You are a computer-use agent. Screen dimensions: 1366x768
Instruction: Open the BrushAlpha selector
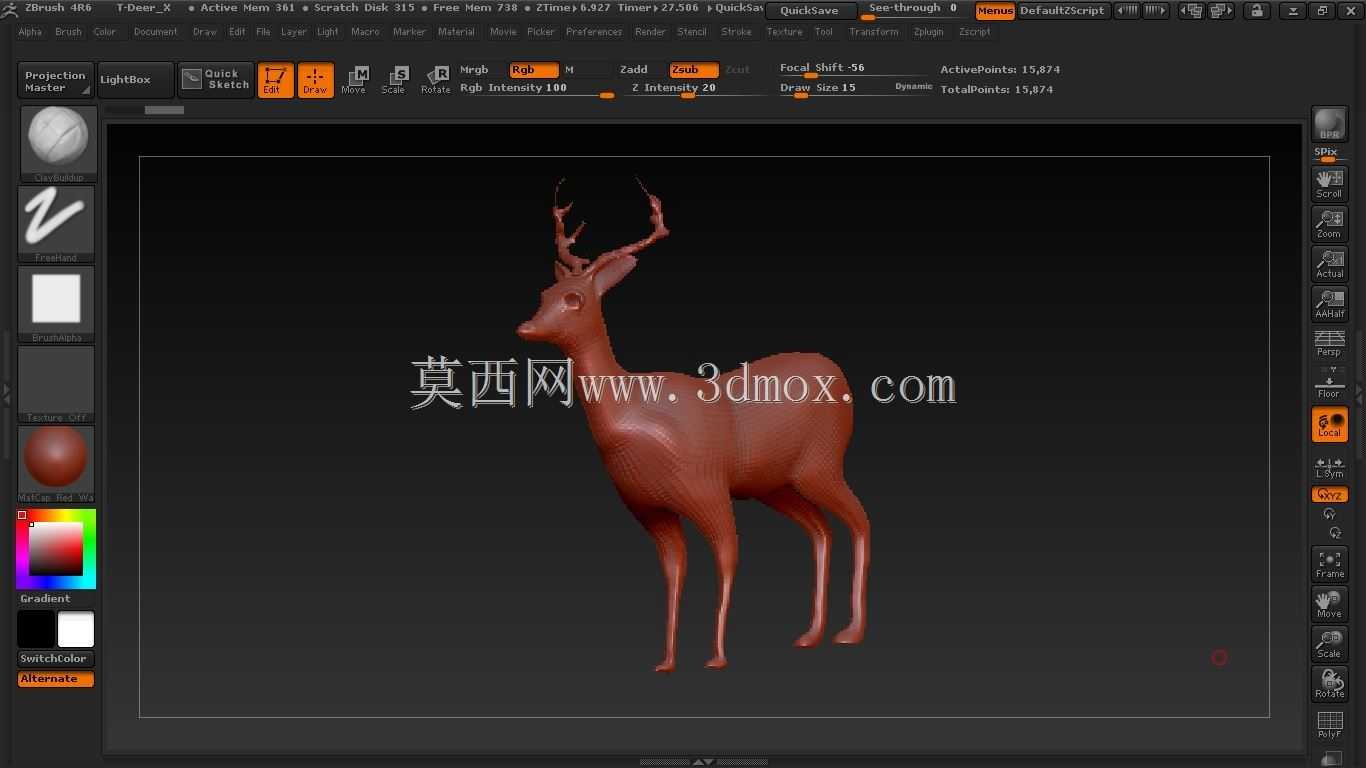tap(56, 304)
